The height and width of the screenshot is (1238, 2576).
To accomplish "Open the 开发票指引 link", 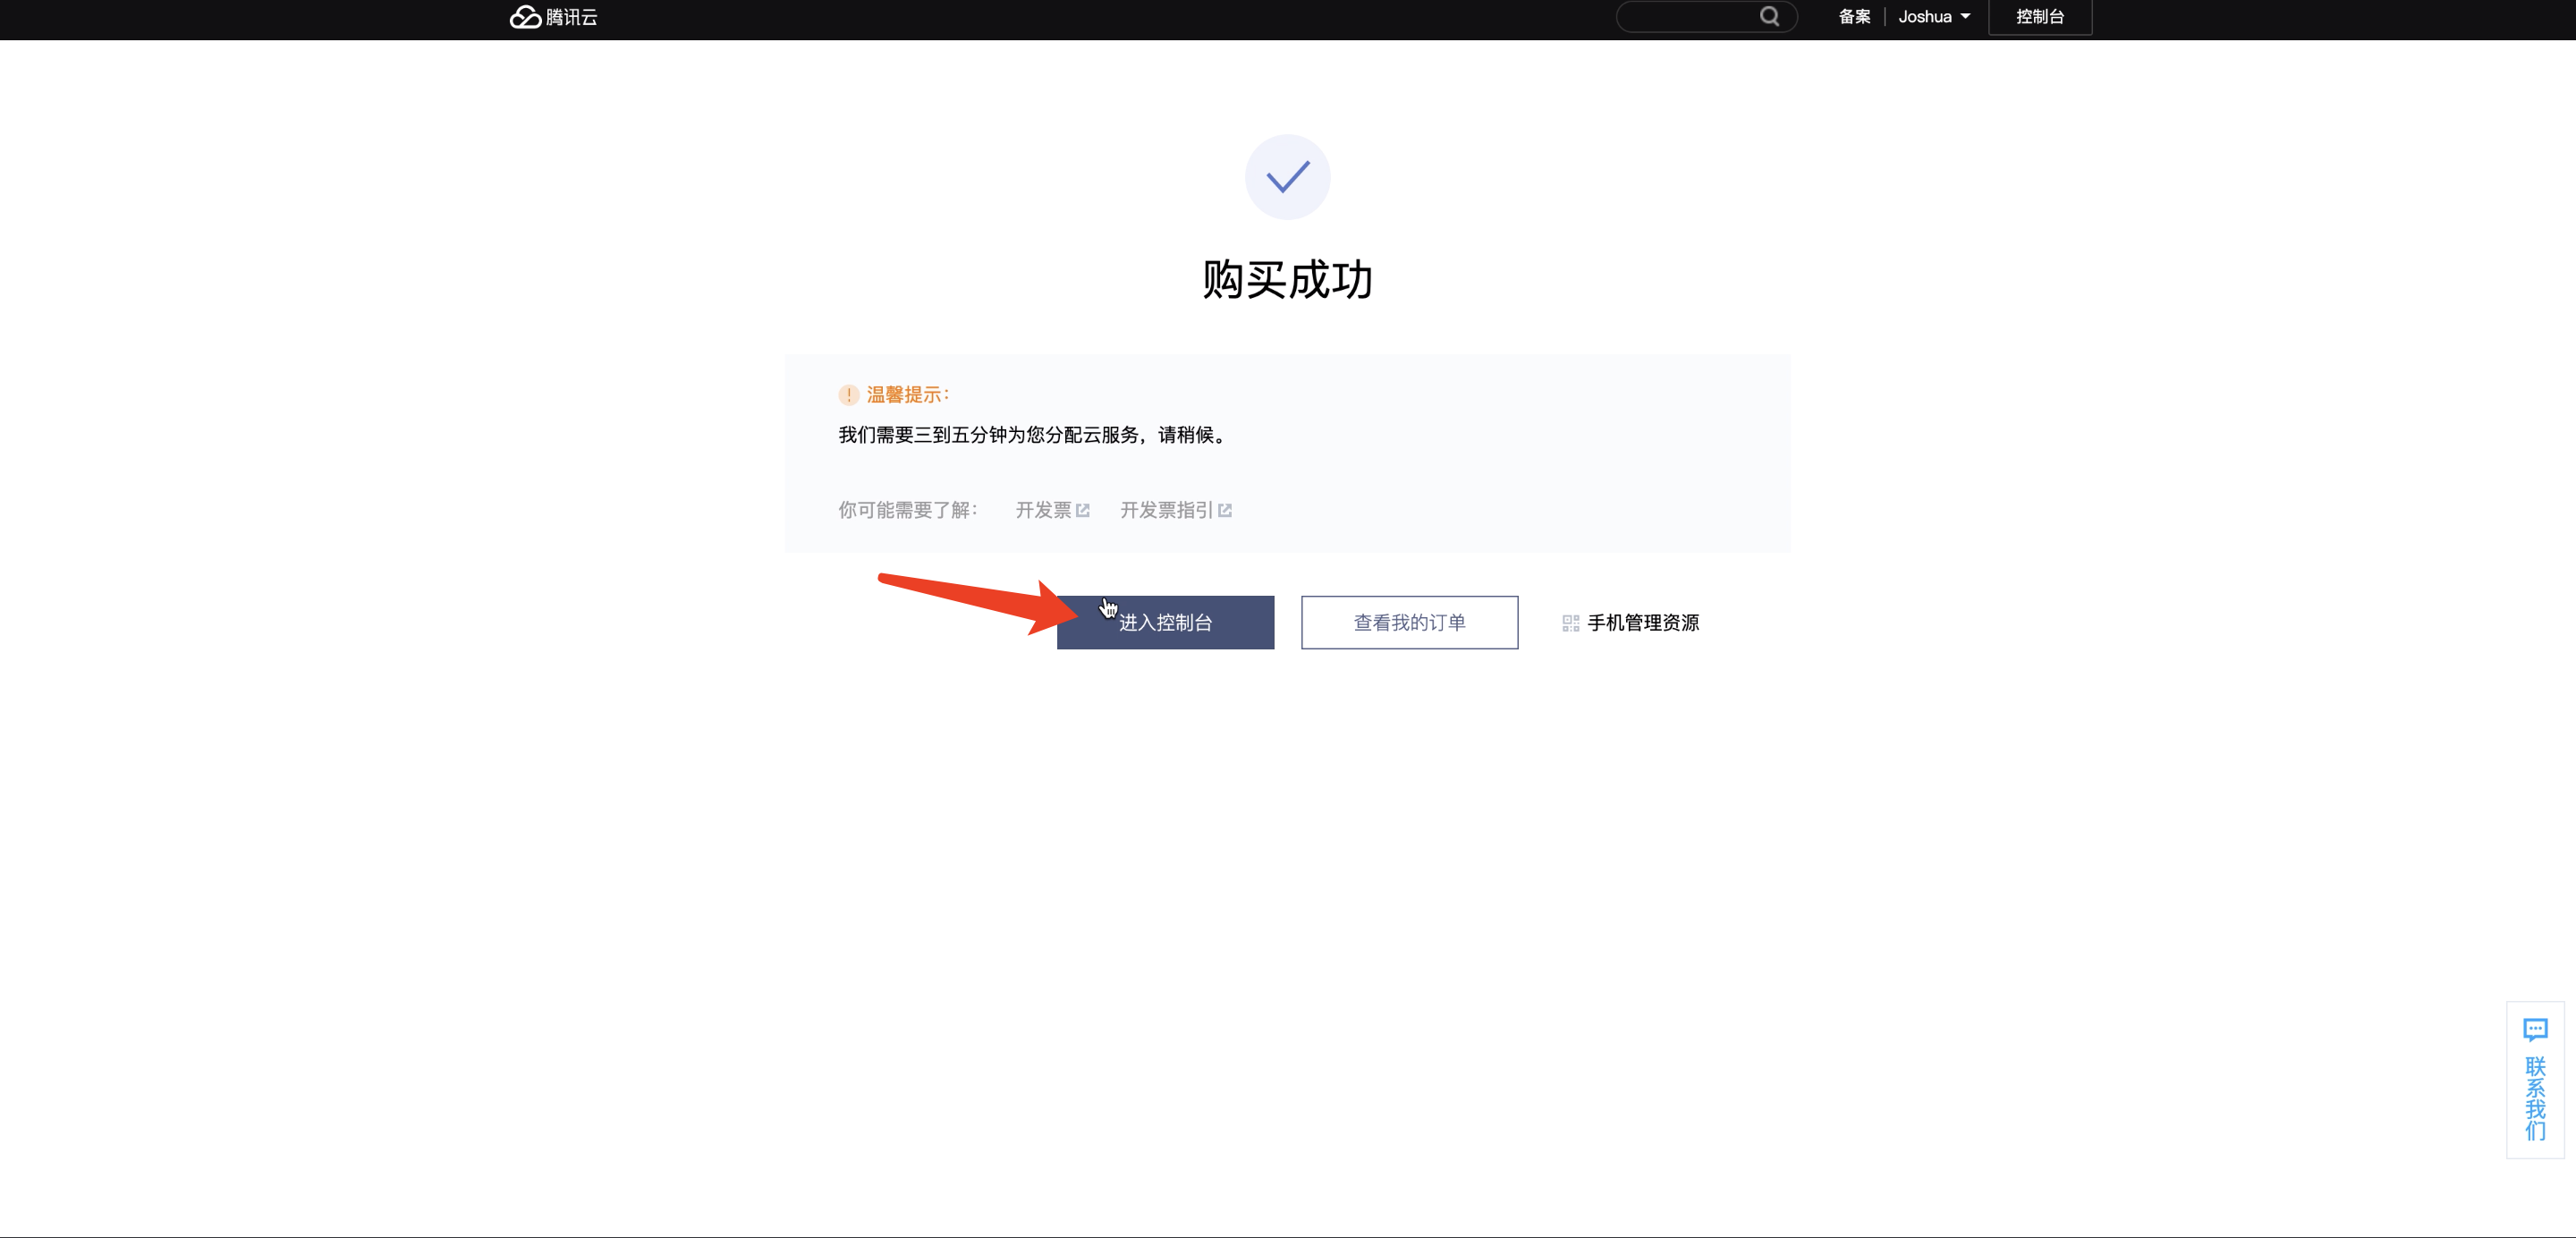I will pos(1166,510).
